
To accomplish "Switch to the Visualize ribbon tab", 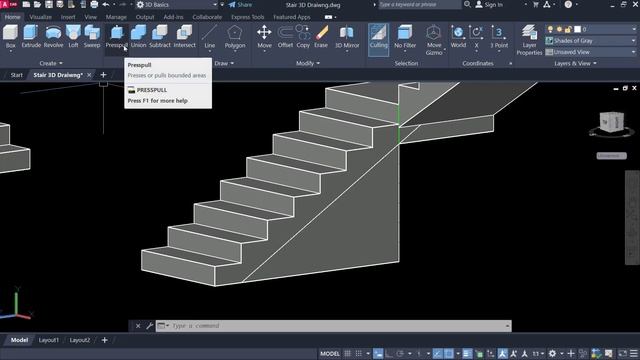I will (x=40, y=17).
